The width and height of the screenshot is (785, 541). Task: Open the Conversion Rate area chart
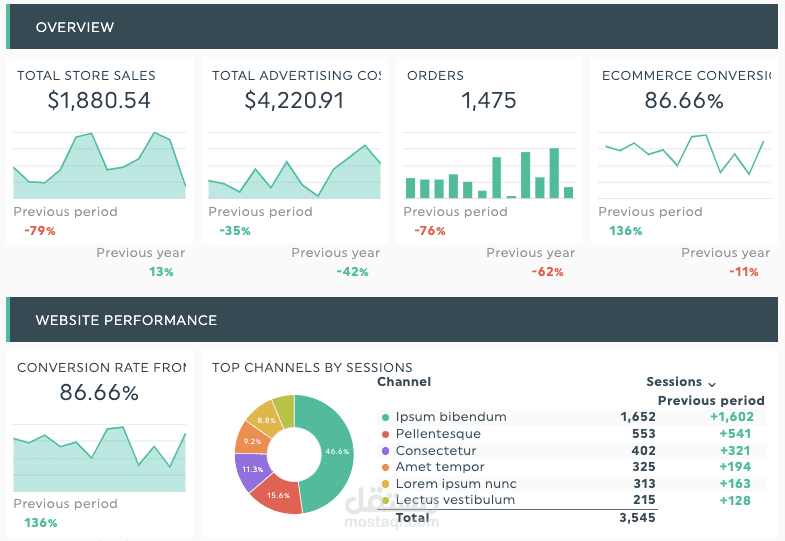(99, 458)
